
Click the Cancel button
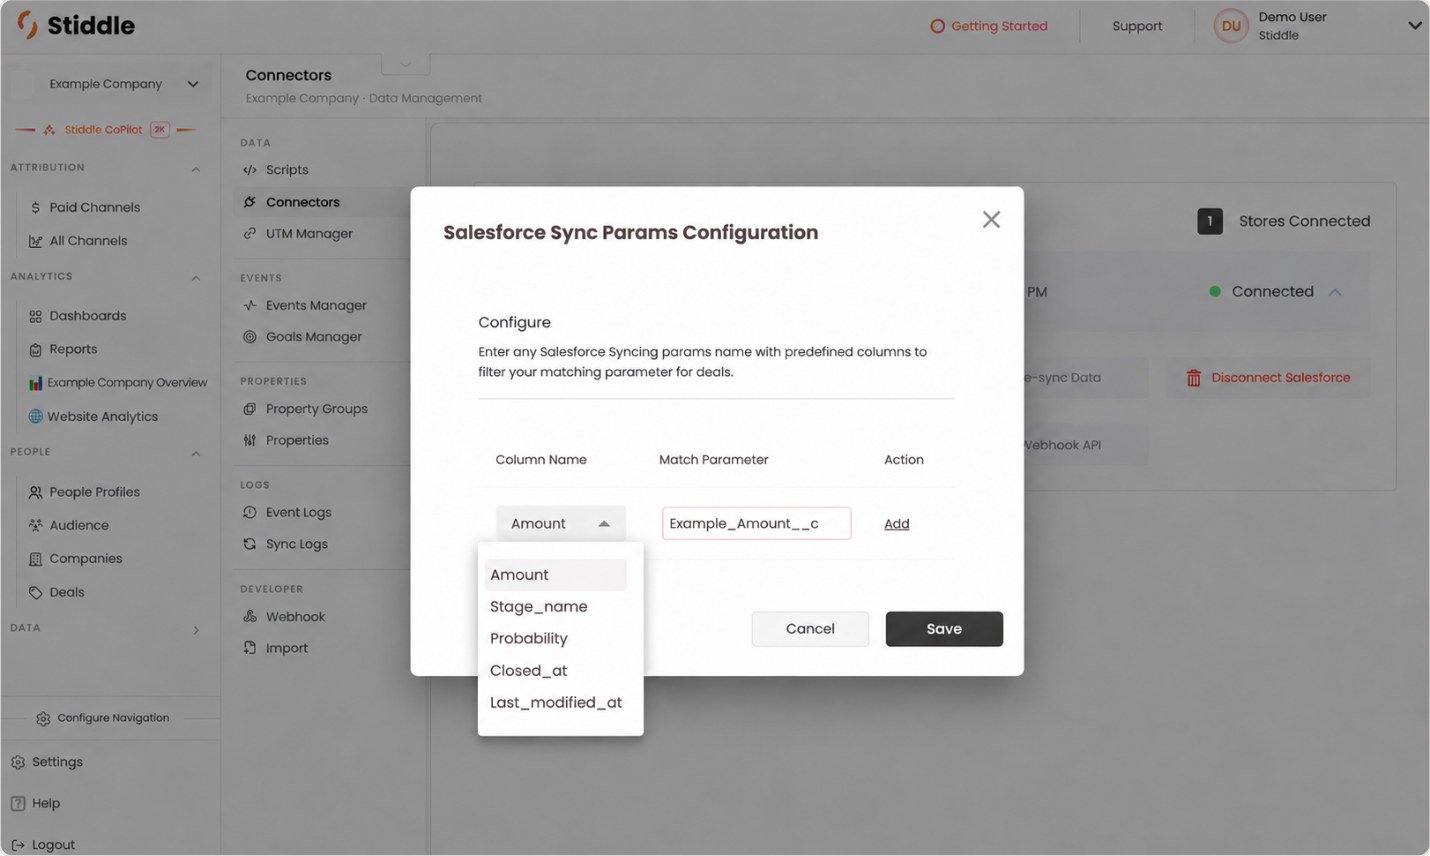pos(810,629)
